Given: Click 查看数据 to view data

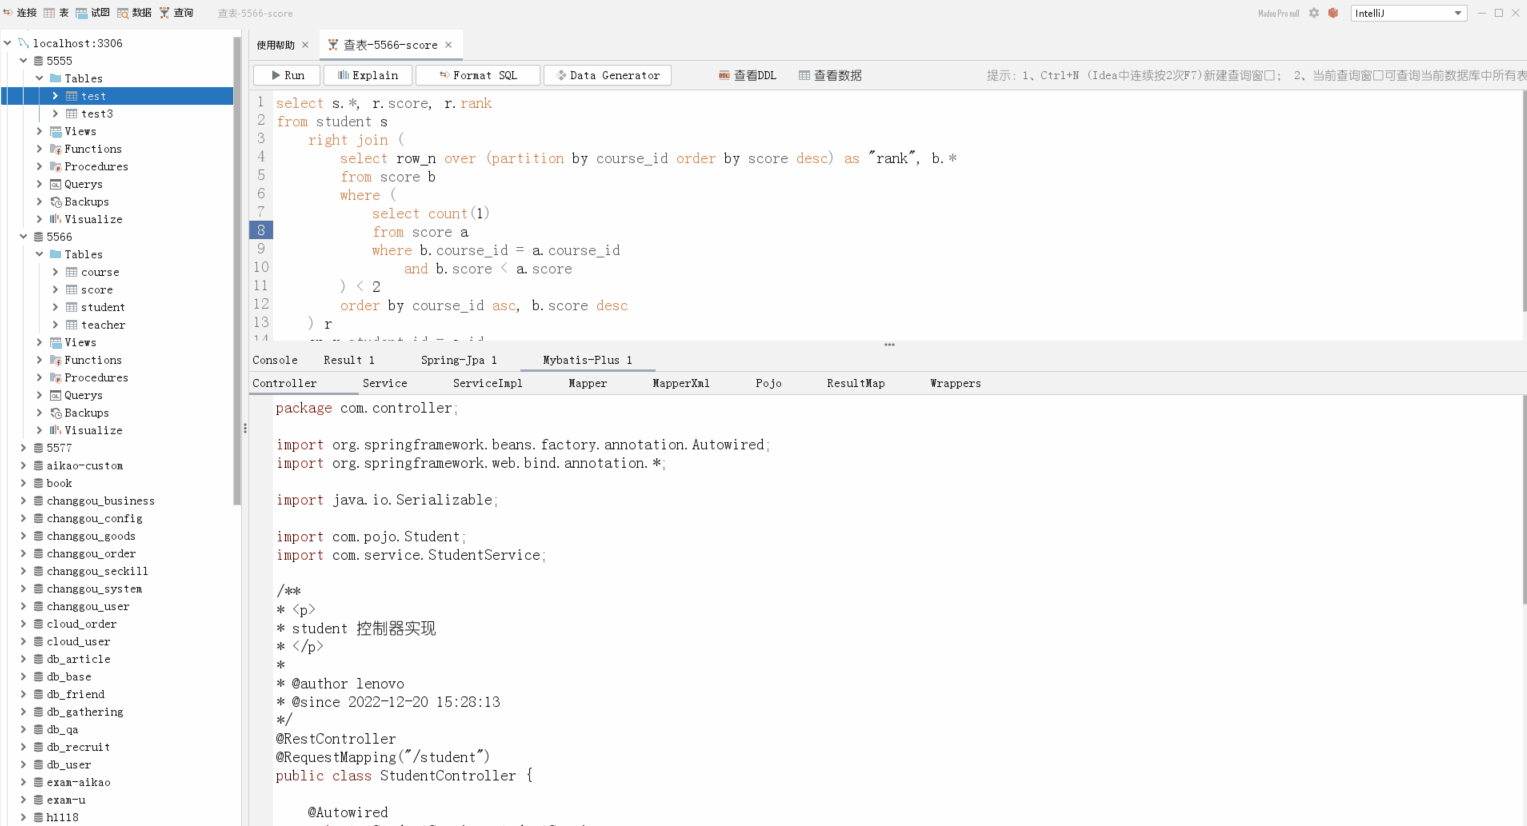Looking at the screenshot, I should pyautogui.click(x=830, y=75).
